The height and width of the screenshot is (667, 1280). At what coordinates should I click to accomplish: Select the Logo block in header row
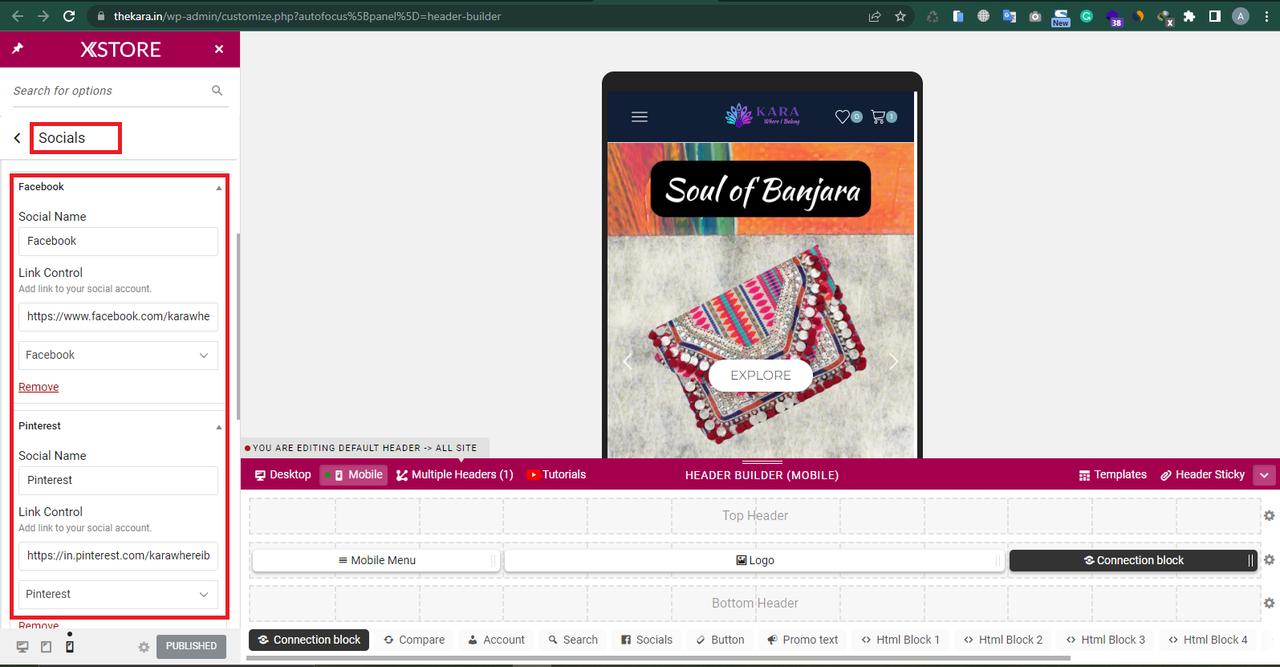(754, 560)
